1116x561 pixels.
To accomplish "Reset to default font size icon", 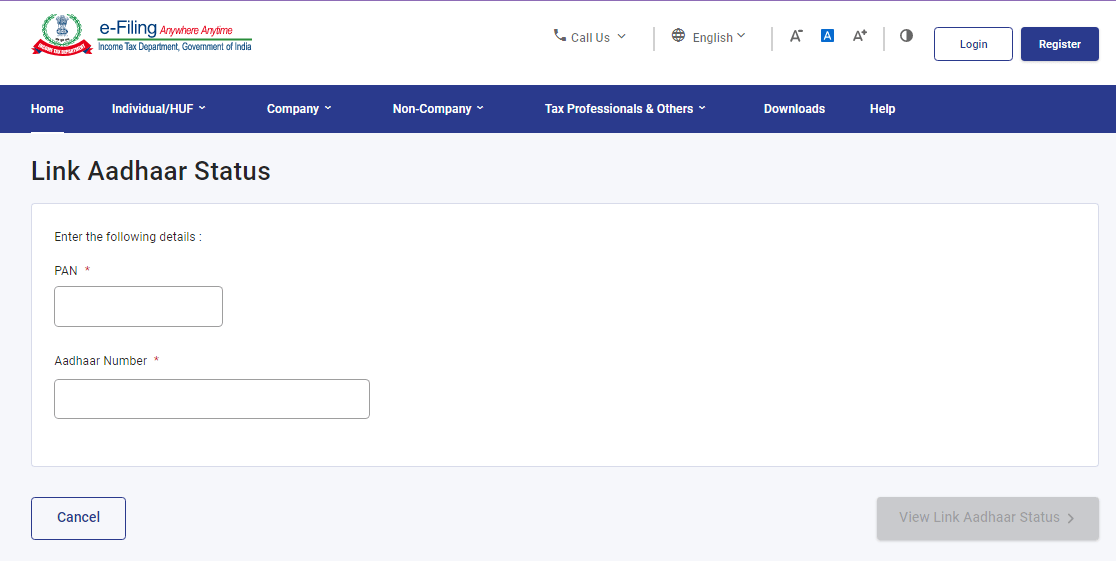I will 827,36.
